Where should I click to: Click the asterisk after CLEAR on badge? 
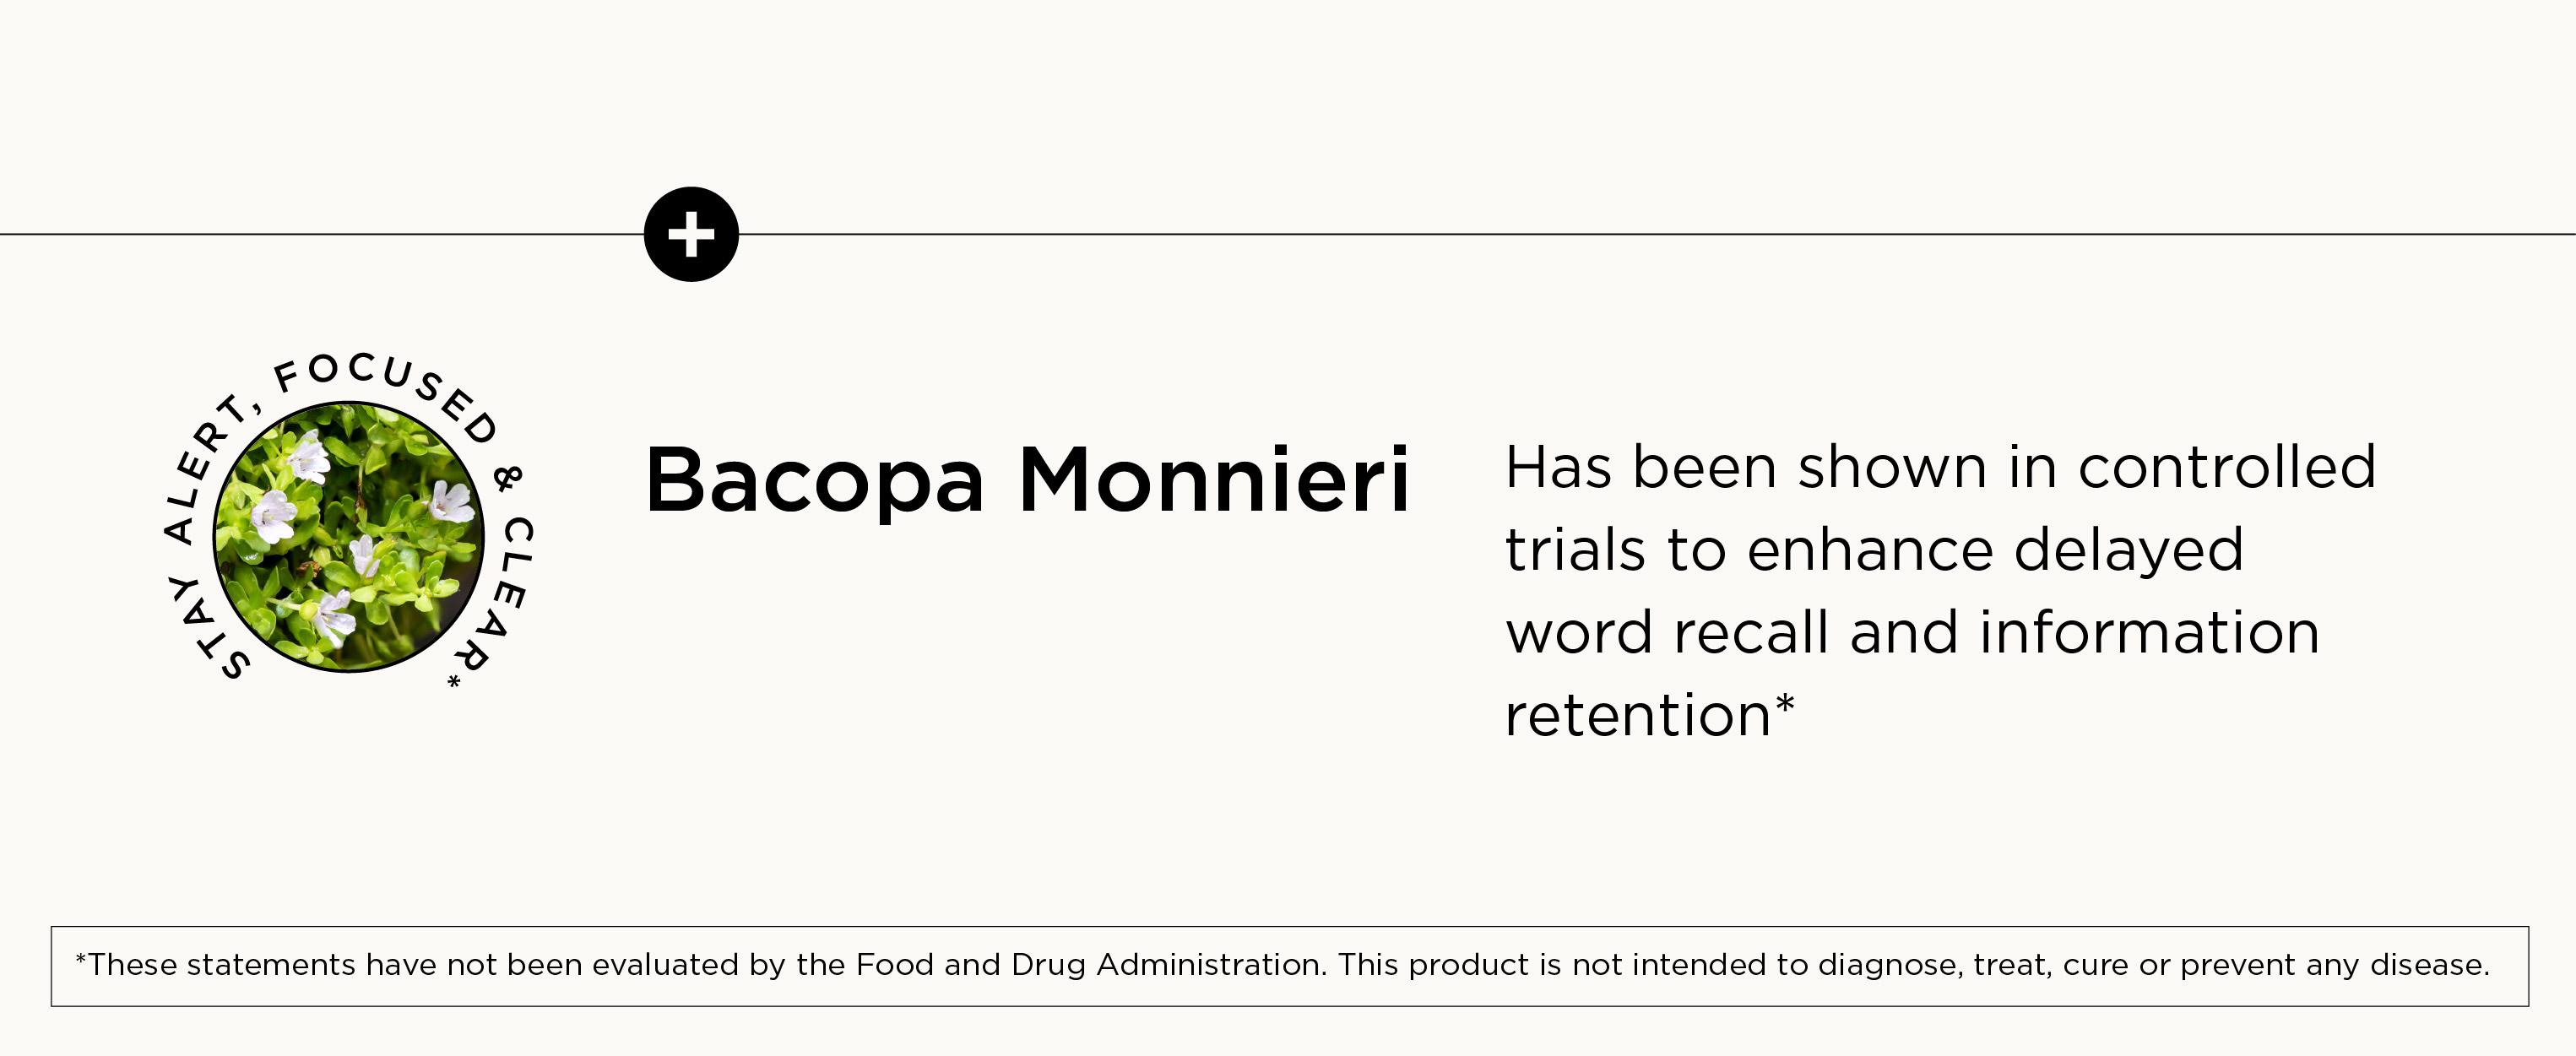click(454, 682)
